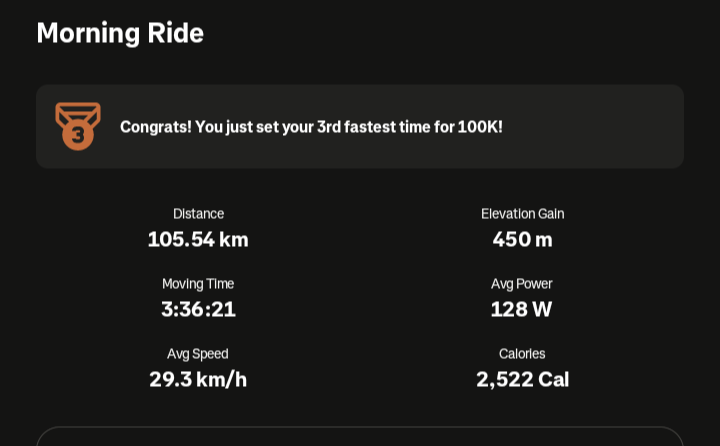Click '100K!' in the achievement message
The height and width of the screenshot is (446, 720).
(480, 127)
